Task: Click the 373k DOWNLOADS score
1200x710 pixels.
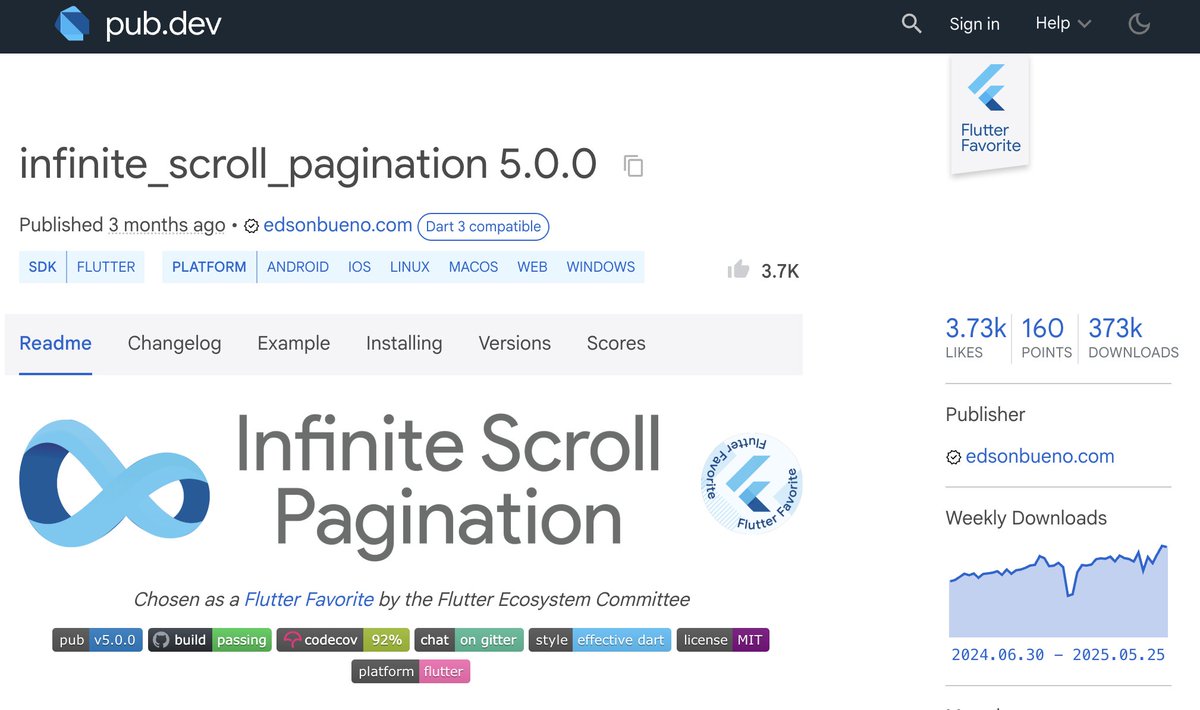Action: coord(1133,338)
